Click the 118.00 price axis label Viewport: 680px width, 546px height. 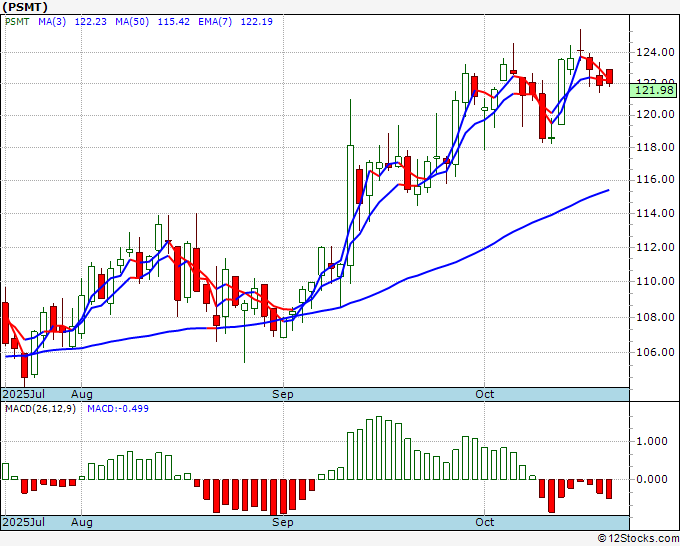tap(655, 147)
